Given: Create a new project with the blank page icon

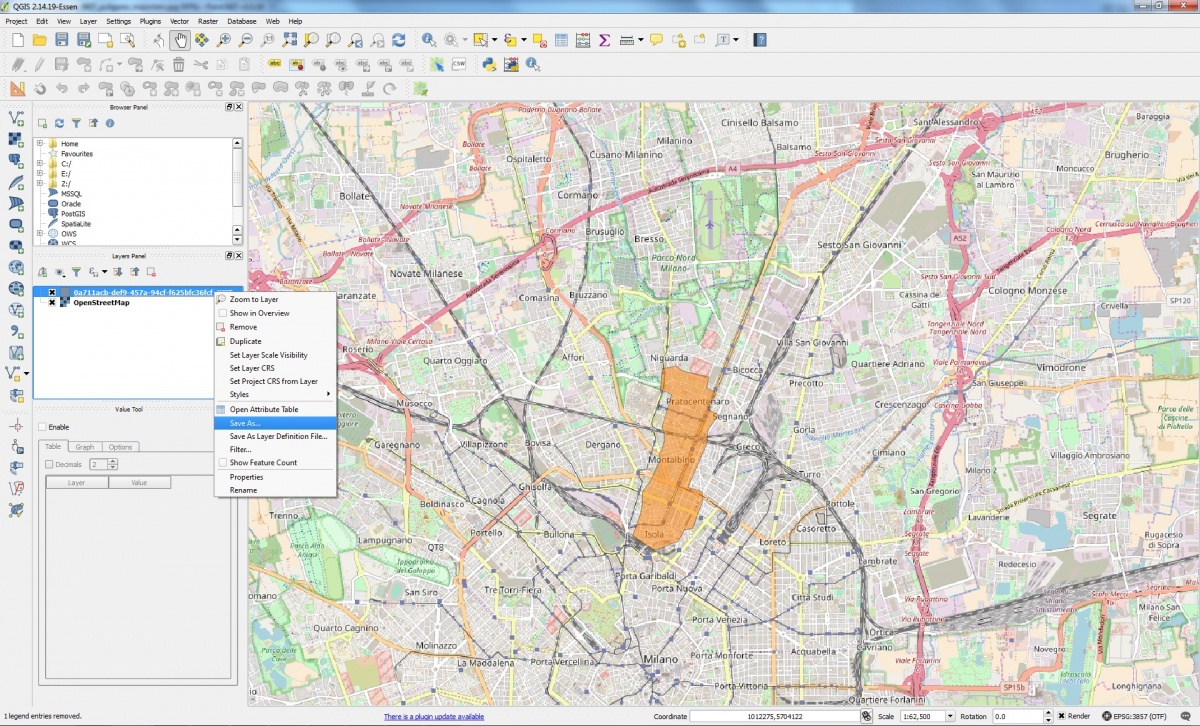Looking at the screenshot, I should [x=17, y=40].
